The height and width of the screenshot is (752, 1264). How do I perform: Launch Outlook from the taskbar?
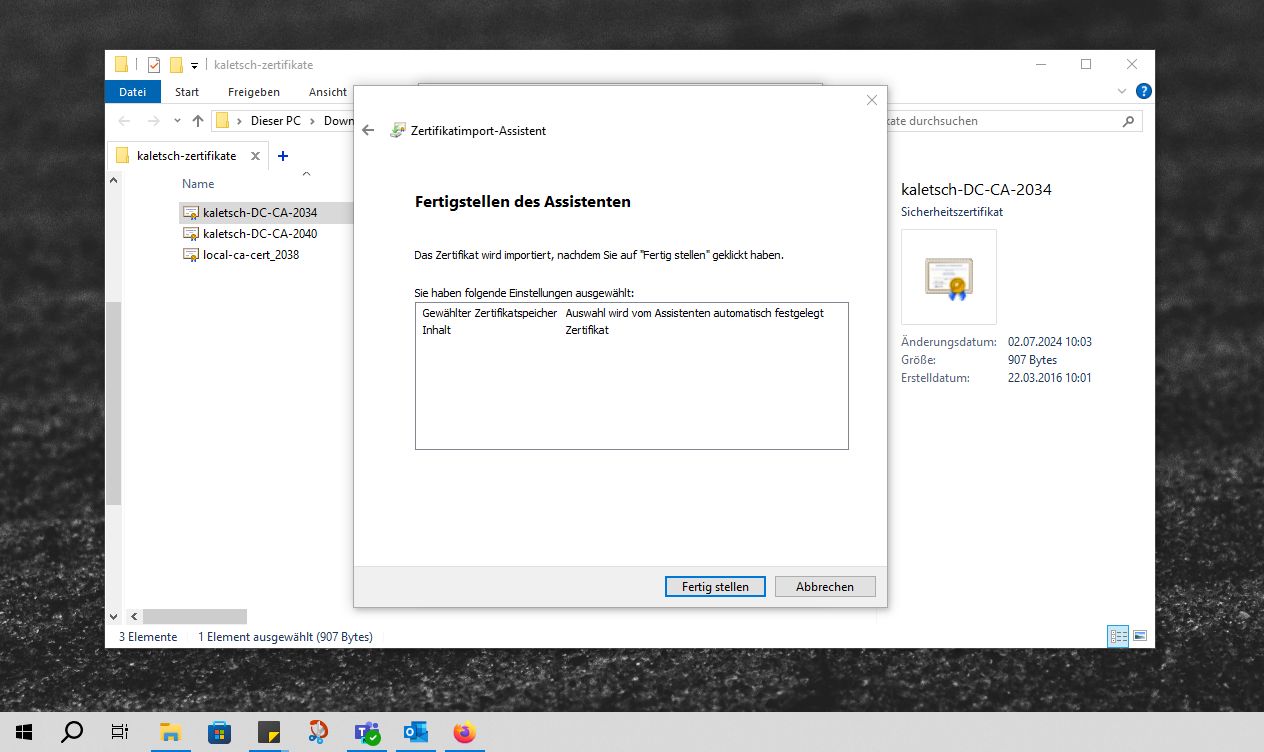pos(415,732)
